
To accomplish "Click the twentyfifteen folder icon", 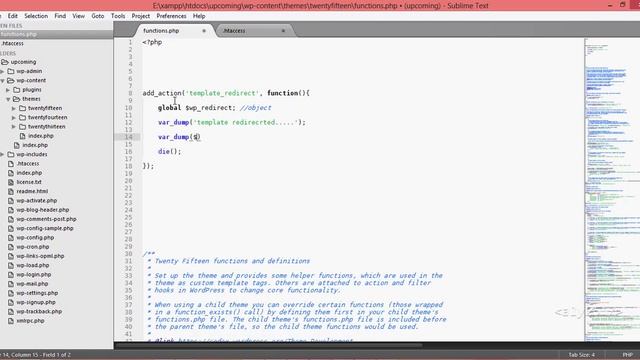I will point(22,108).
